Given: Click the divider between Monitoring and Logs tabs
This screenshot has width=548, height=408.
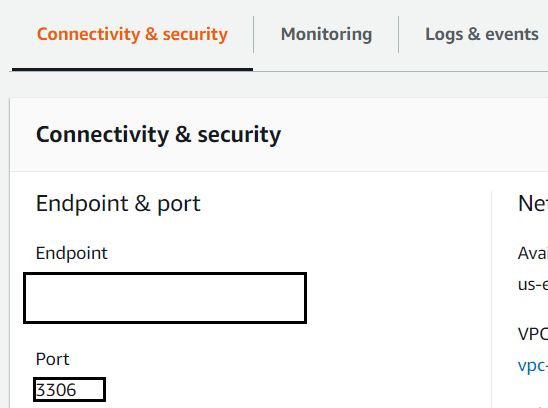Looking at the screenshot, I should tap(398, 34).
